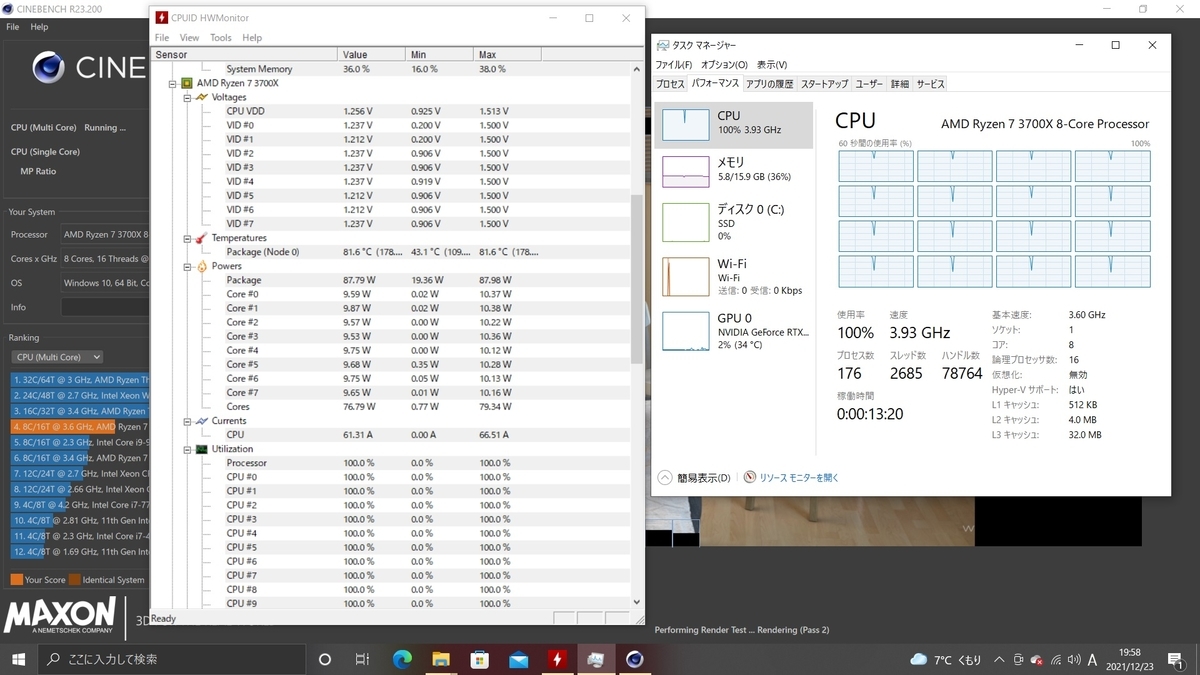The width and height of the screenshot is (1200, 675).
Task: Launch Microsoft Edge from taskbar
Action: 402,659
